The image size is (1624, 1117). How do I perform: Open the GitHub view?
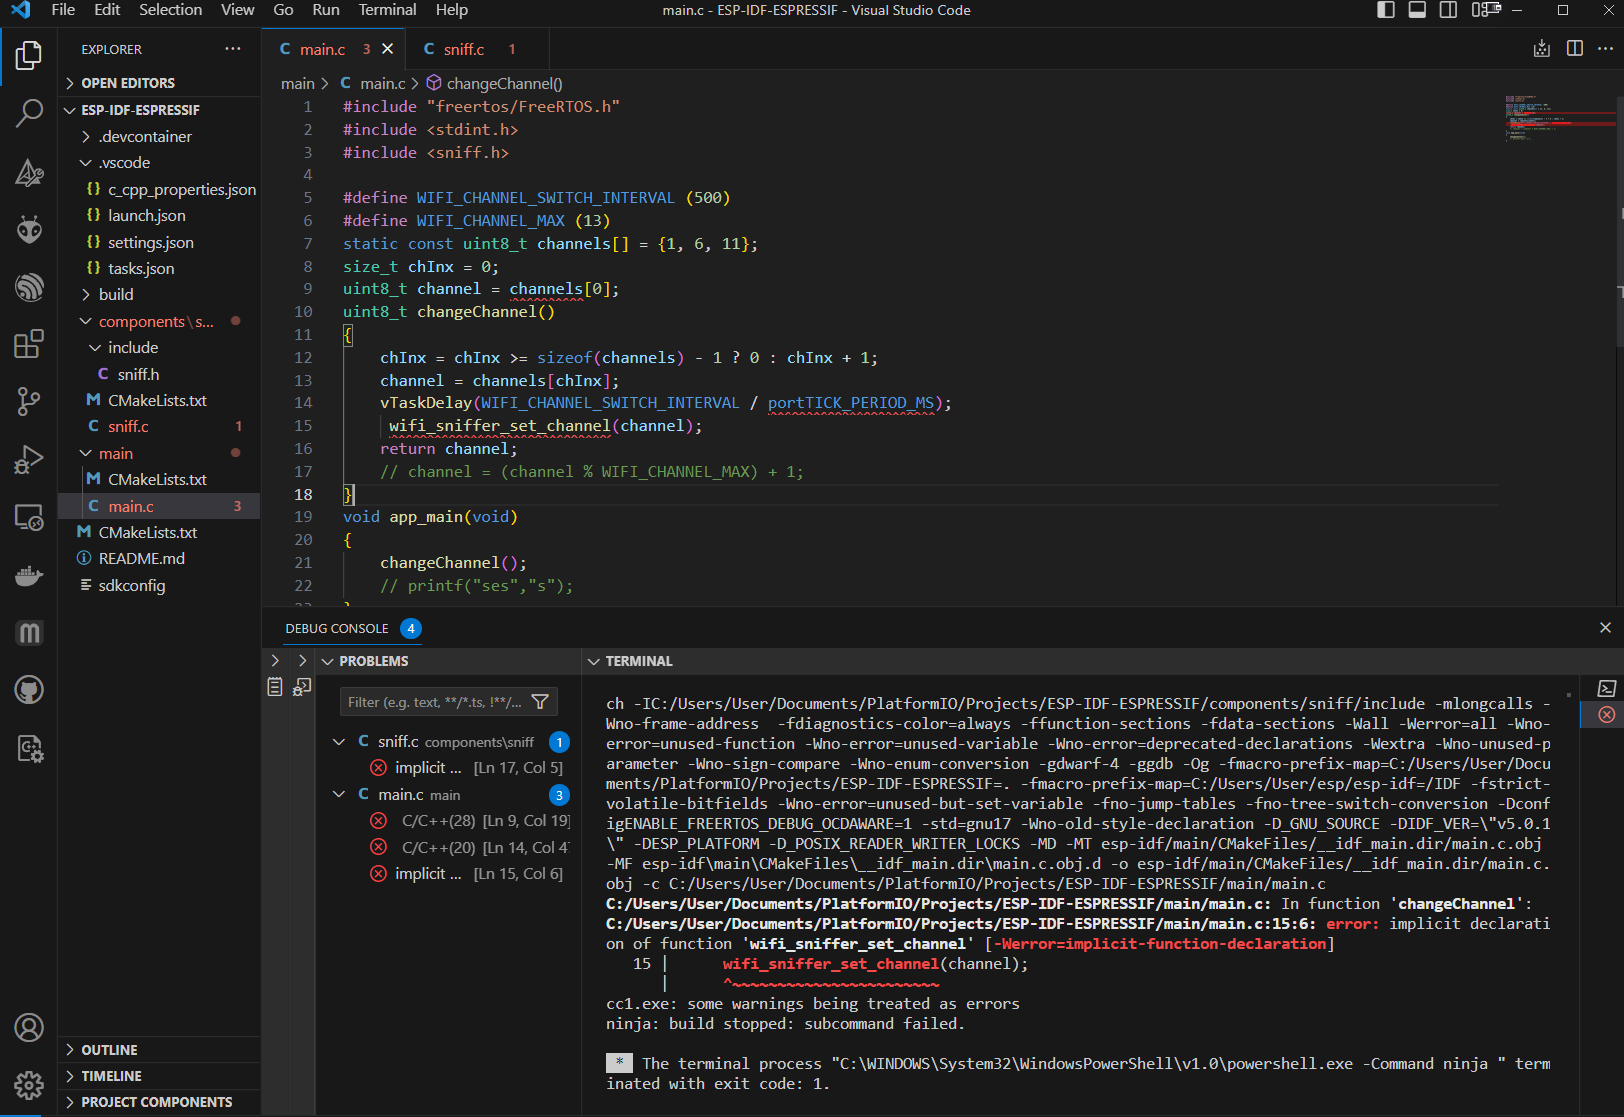tap(29, 690)
